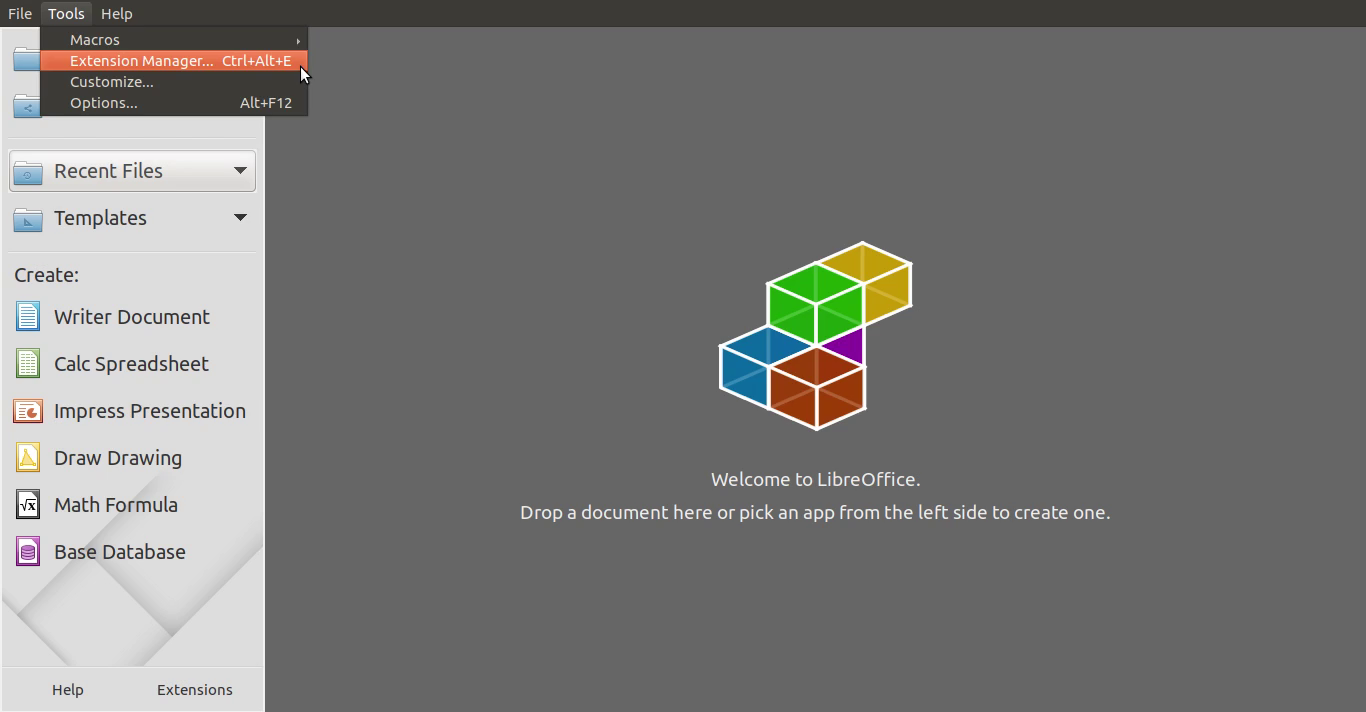Open the Extensions link at bottom

click(195, 690)
